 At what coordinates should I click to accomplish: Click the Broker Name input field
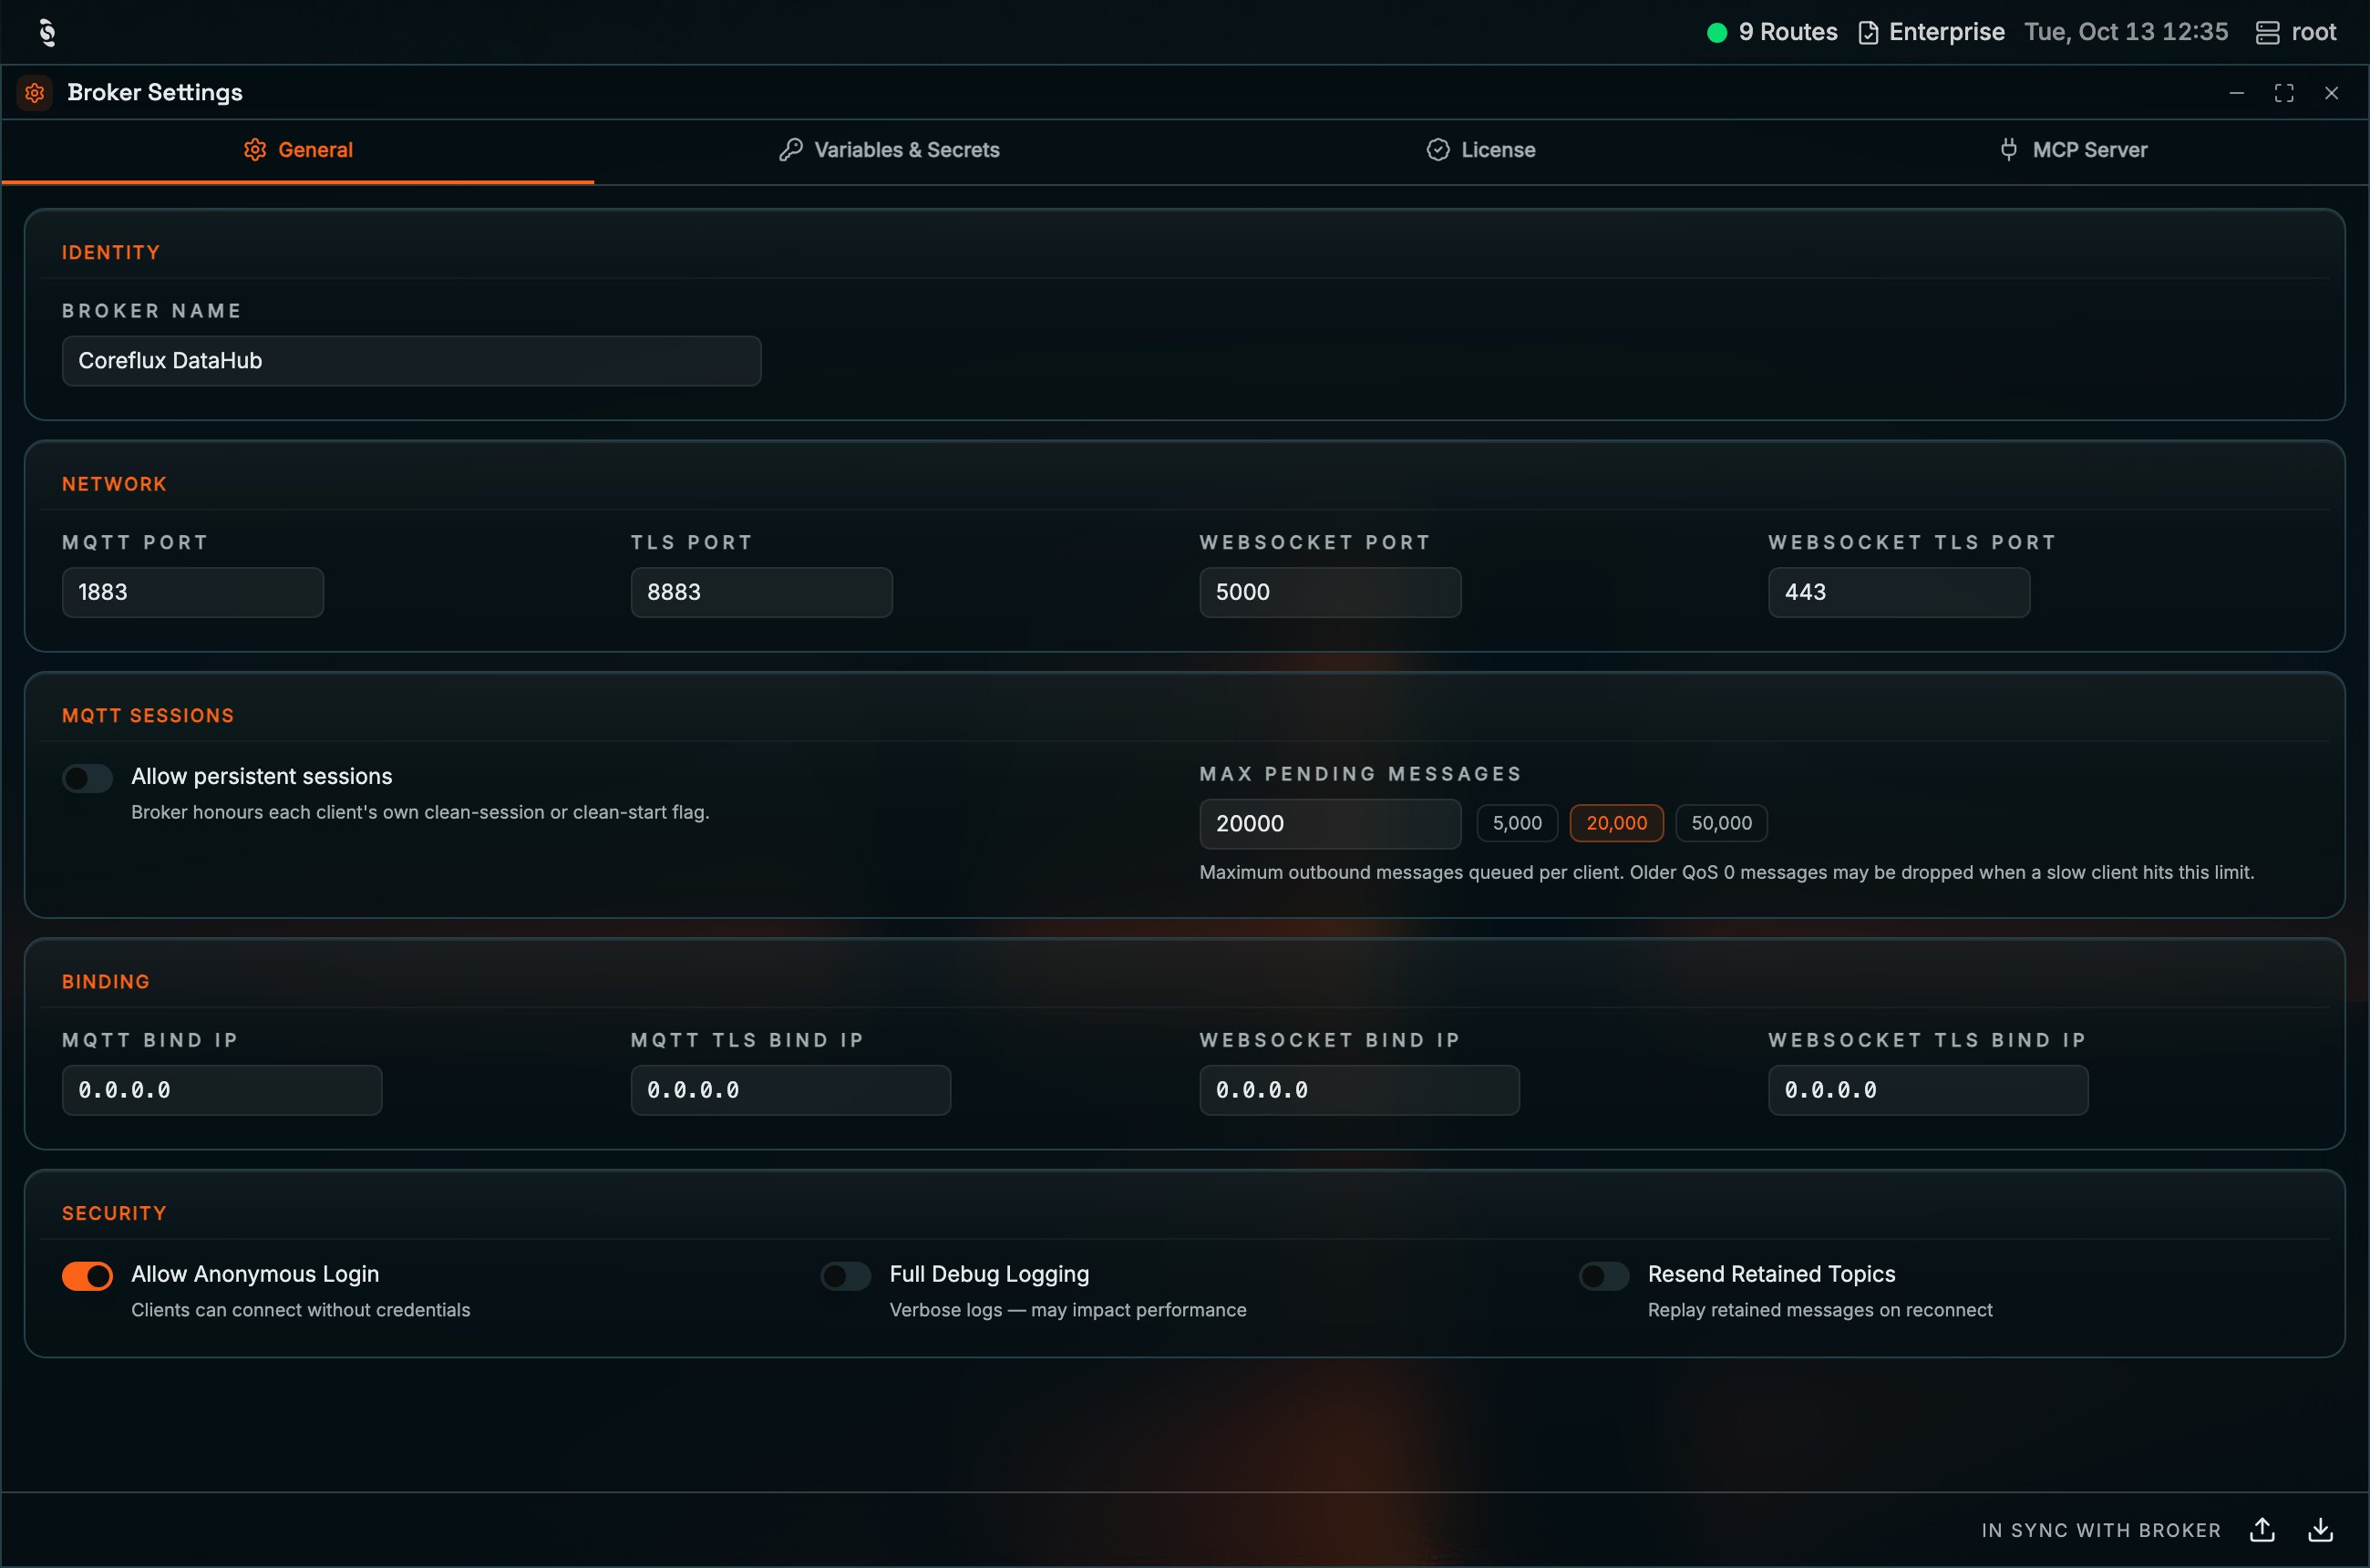[x=411, y=361]
